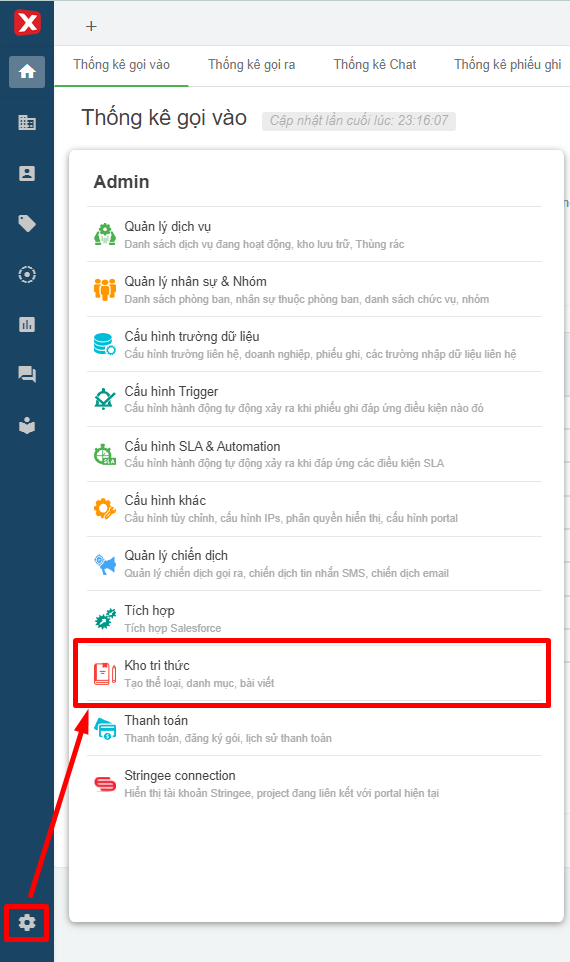Open the bar chart reports icon
570x962 pixels.
pos(27,325)
